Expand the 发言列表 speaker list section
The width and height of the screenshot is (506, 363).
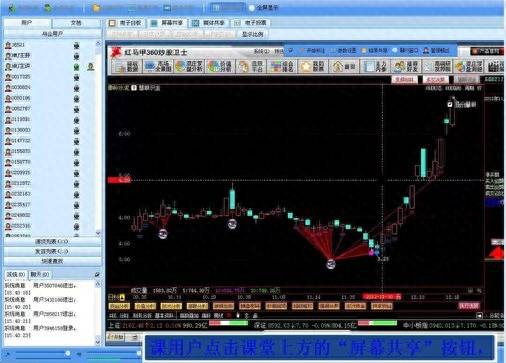[x=52, y=251]
